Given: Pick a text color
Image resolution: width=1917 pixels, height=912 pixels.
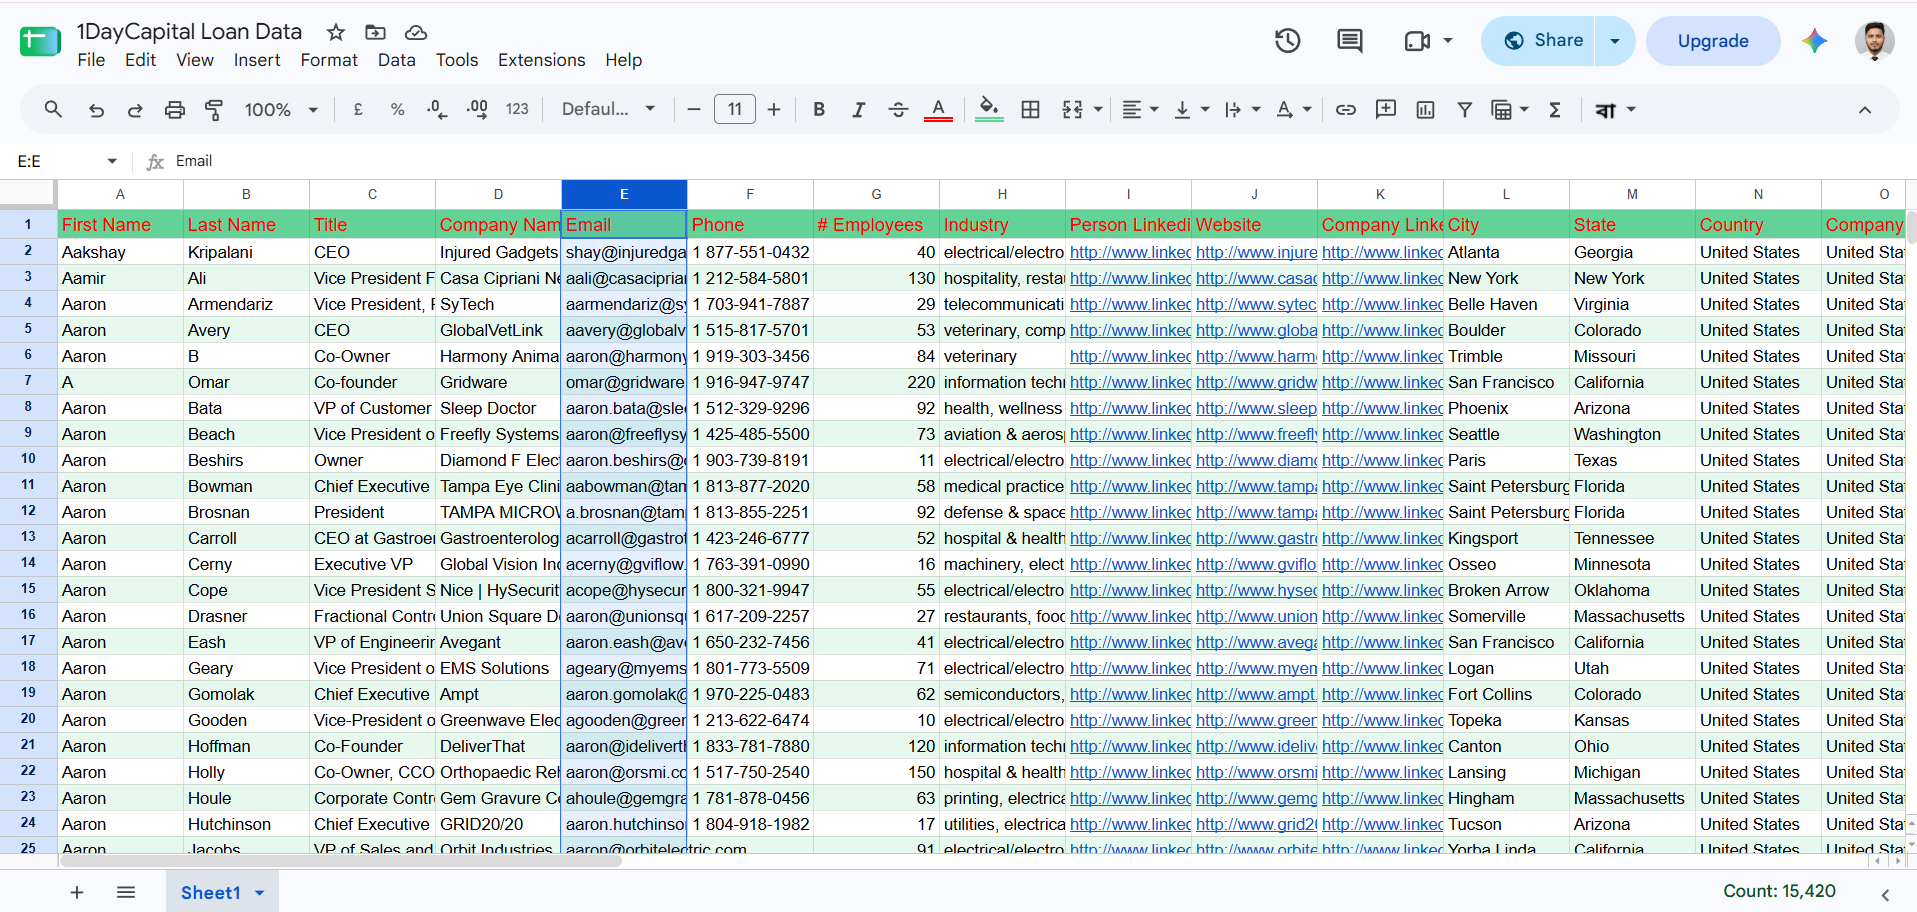Looking at the screenshot, I should coord(938,110).
